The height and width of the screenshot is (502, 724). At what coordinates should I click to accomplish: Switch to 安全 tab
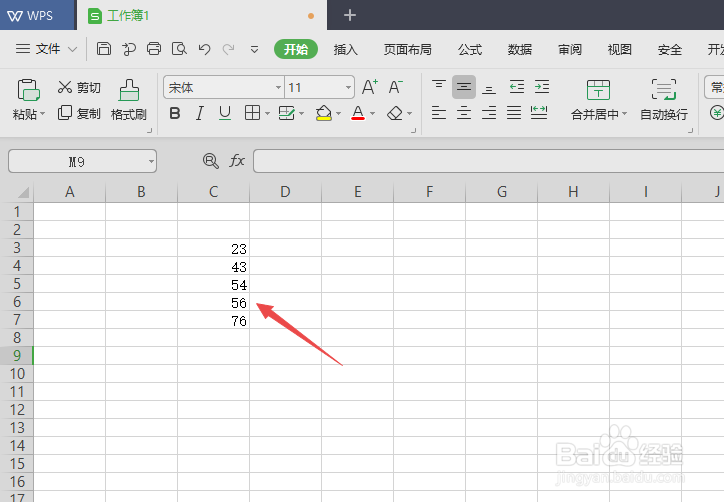(670, 49)
